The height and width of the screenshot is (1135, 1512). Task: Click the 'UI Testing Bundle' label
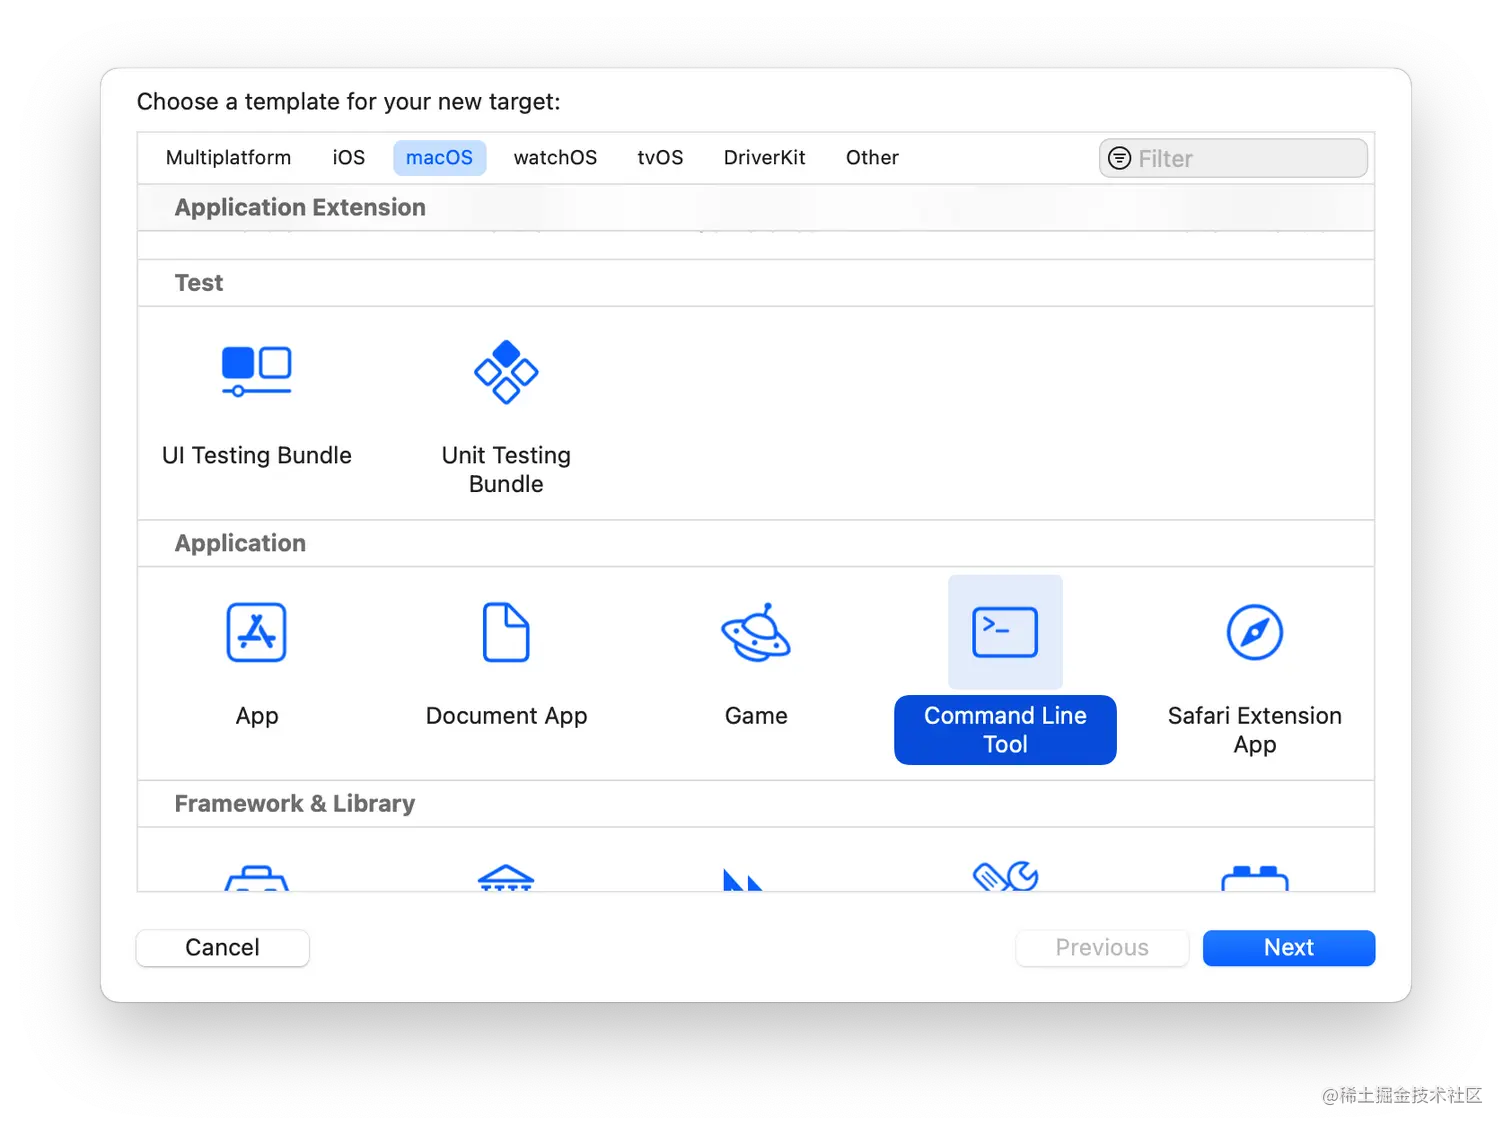[x=257, y=455]
